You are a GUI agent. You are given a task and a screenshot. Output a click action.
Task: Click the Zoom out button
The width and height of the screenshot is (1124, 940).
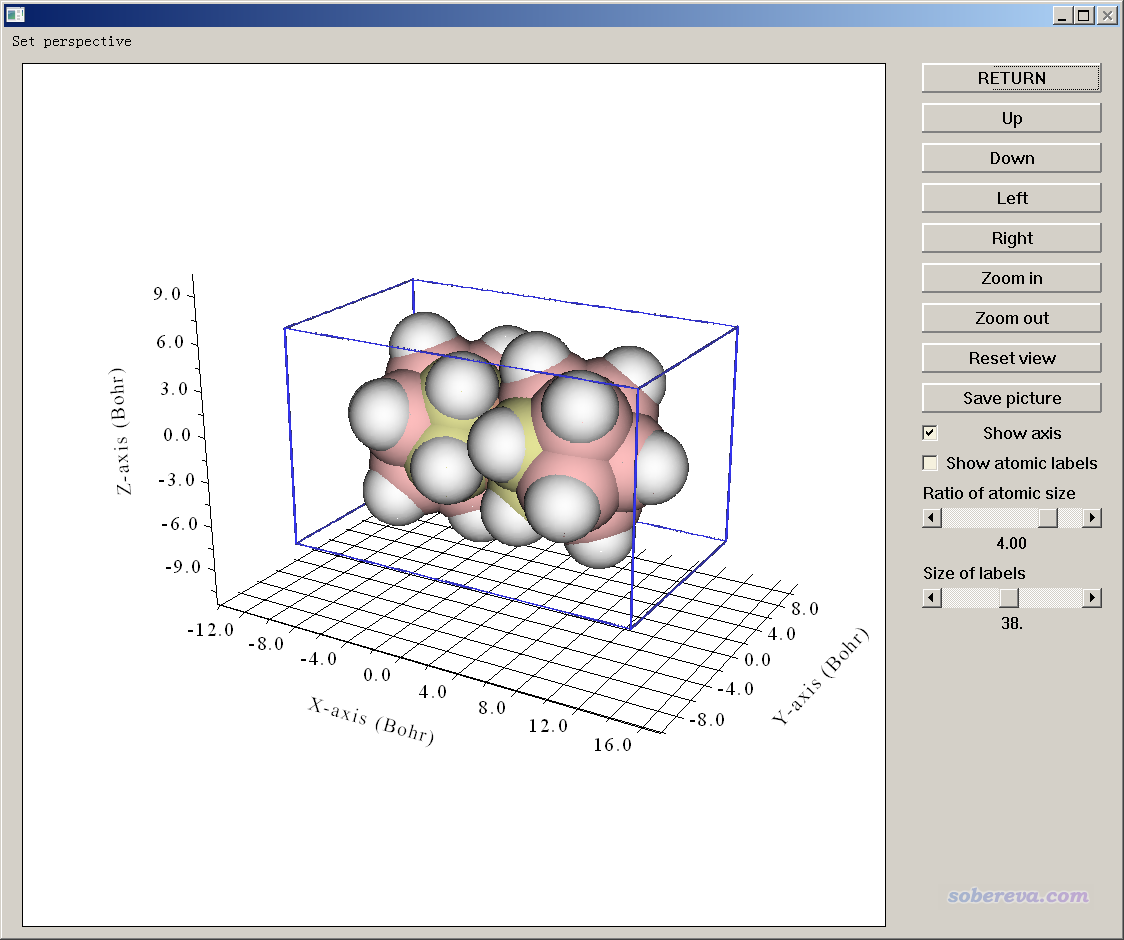click(1011, 318)
